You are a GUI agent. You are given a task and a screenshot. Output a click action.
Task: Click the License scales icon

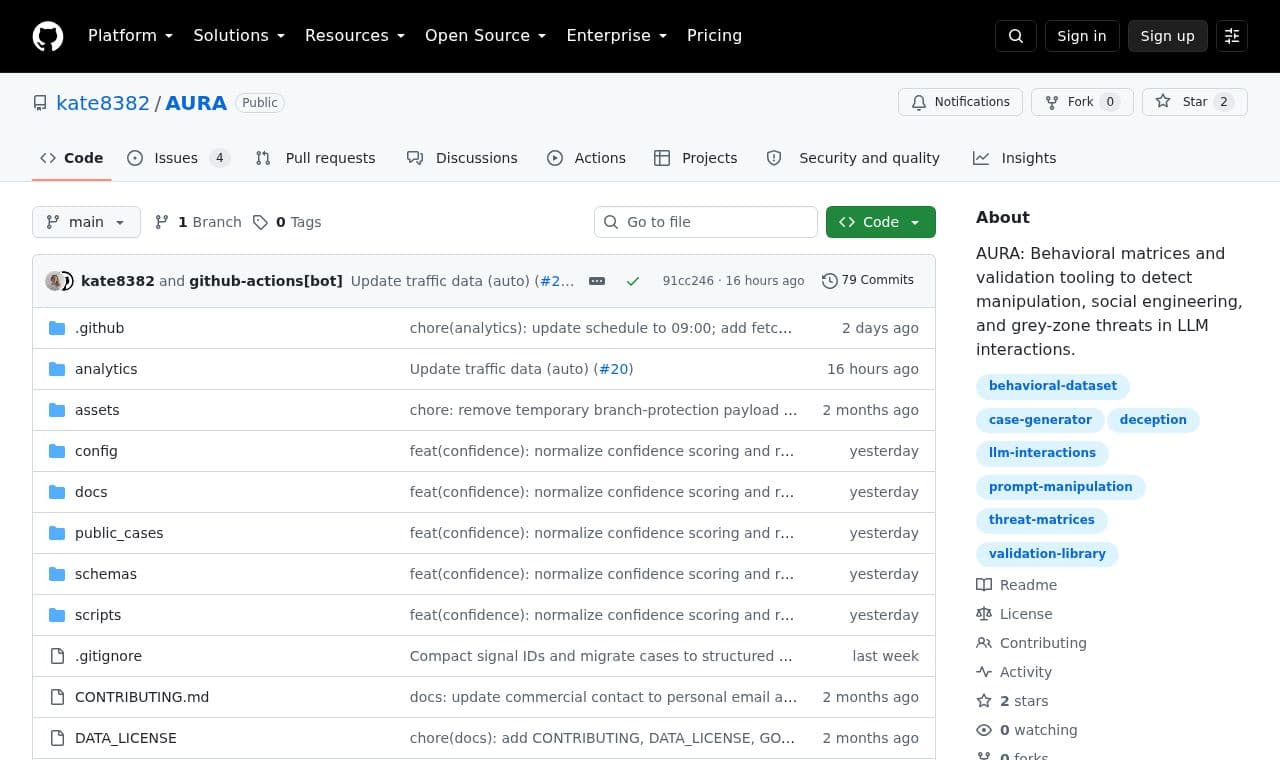click(984, 614)
